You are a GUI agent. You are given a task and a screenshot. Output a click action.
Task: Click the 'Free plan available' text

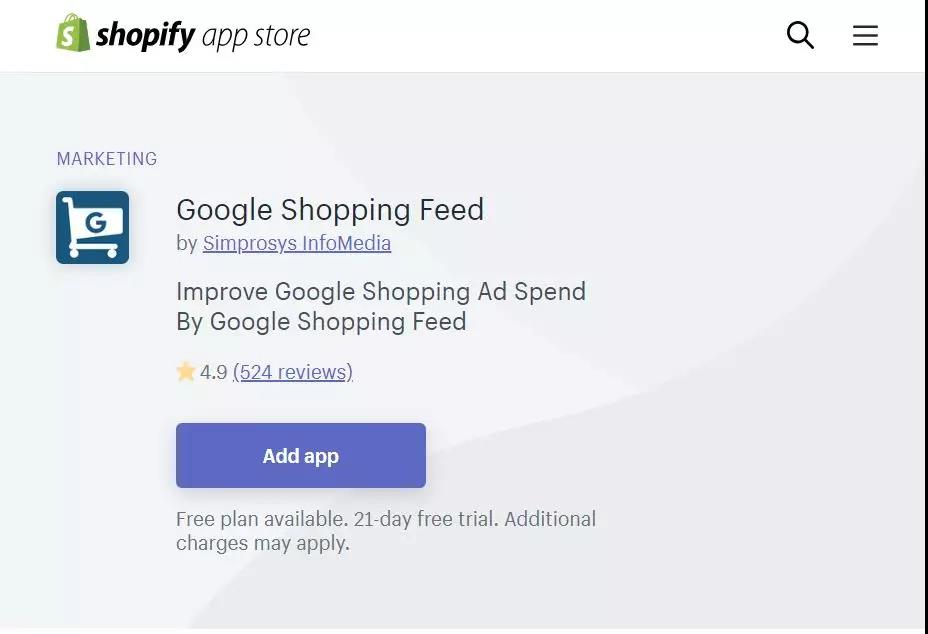tap(261, 519)
